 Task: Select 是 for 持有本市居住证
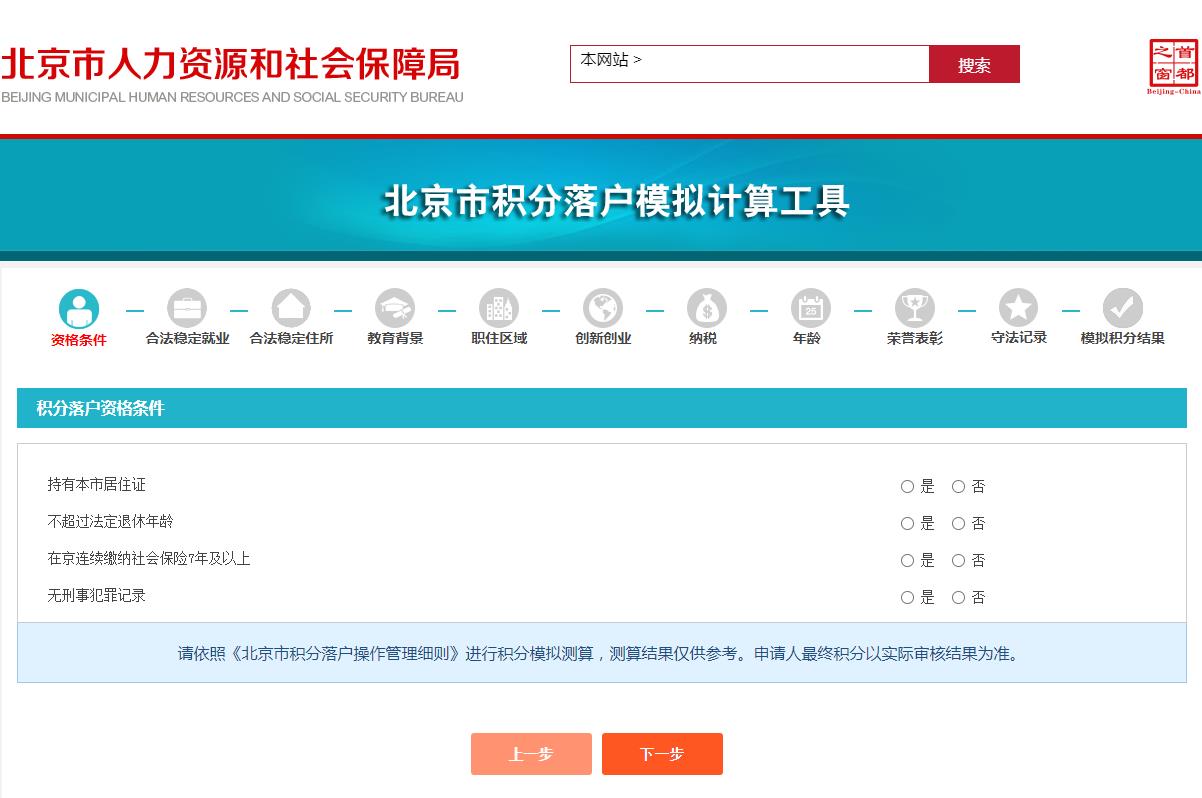pos(907,486)
